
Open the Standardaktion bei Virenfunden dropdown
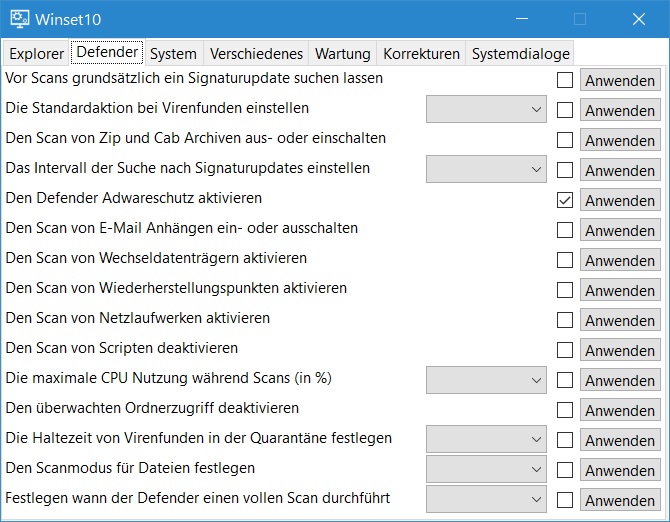pos(486,110)
